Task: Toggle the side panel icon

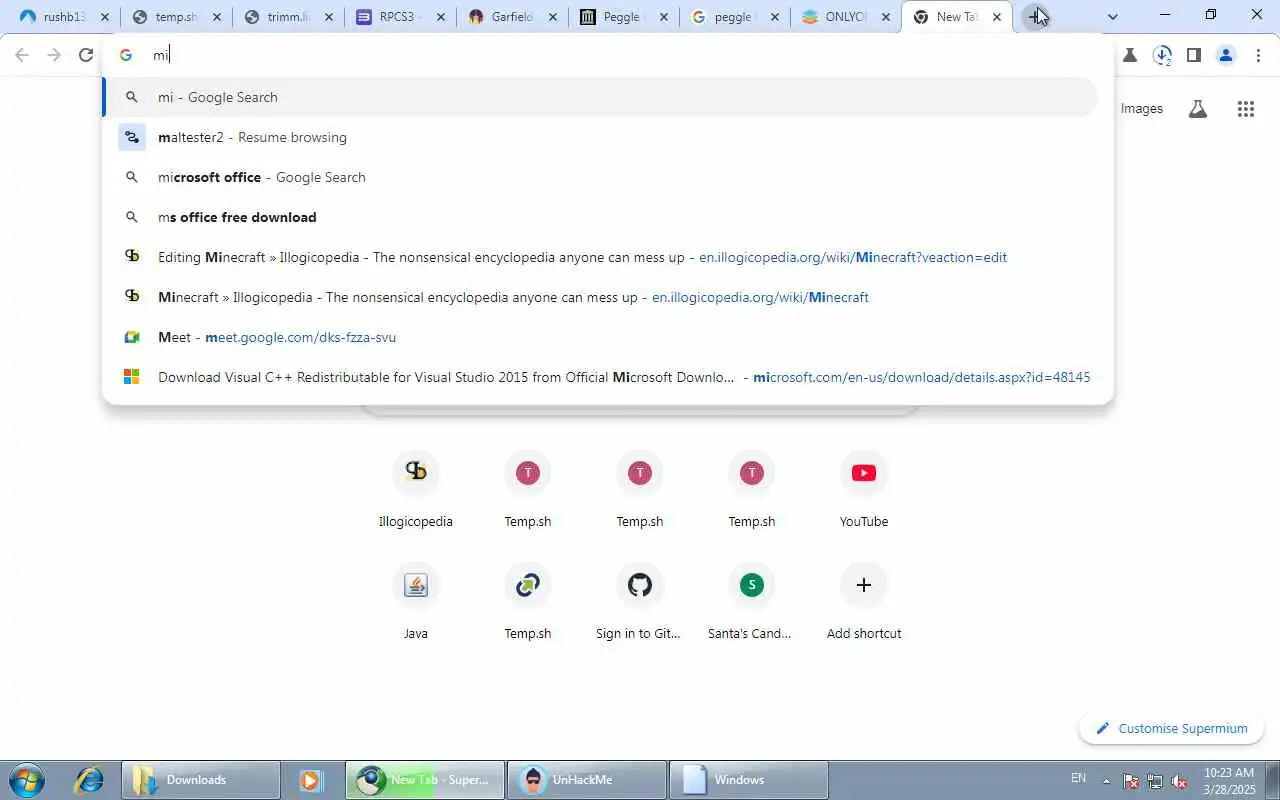Action: click(x=1194, y=55)
